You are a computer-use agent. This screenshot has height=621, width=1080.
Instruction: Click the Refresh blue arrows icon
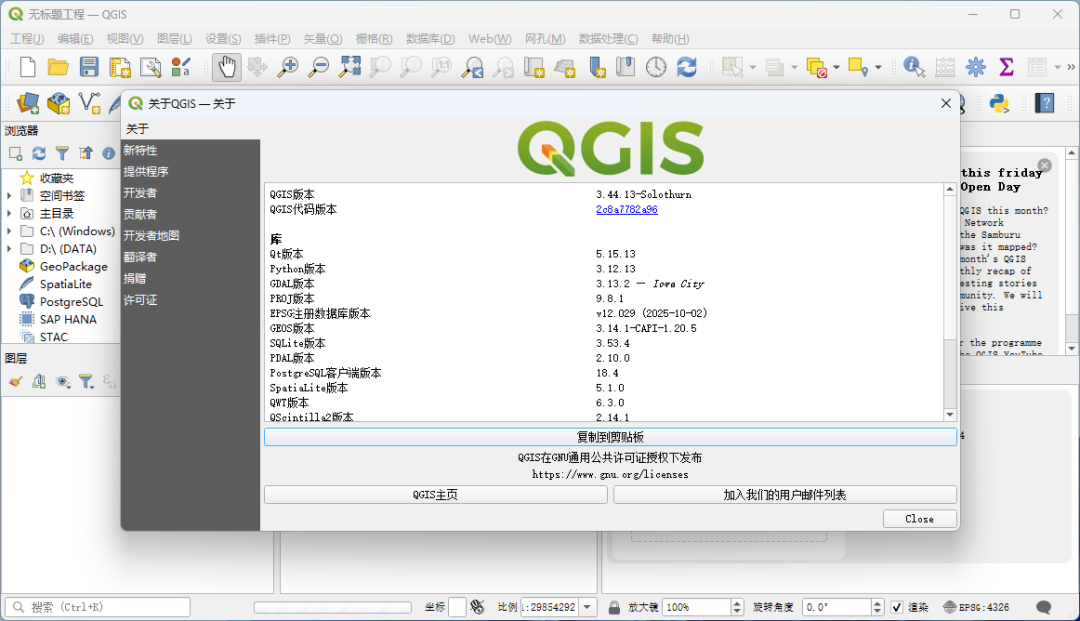687,67
